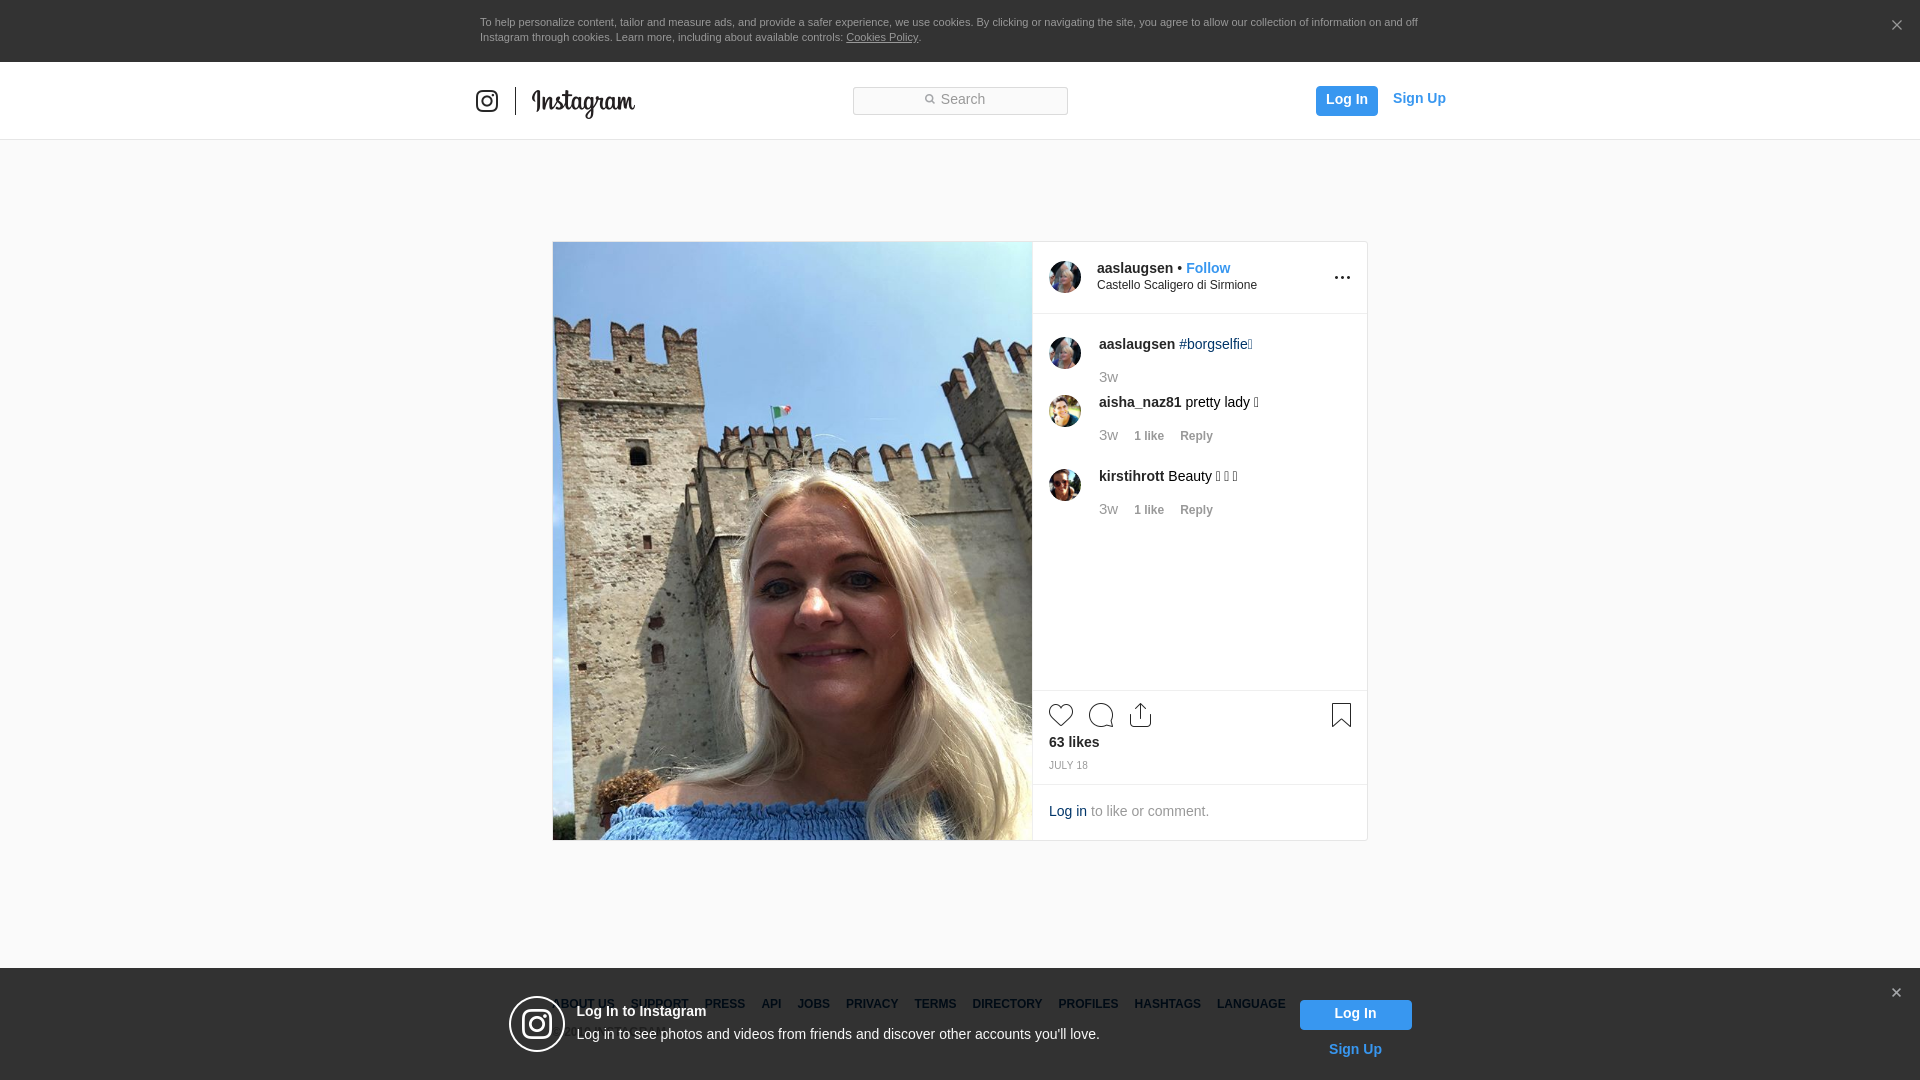Viewport: 1920px width, 1080px height.
Task: Open aaslaugsen username in the caption
Action: coord(1137,344)
